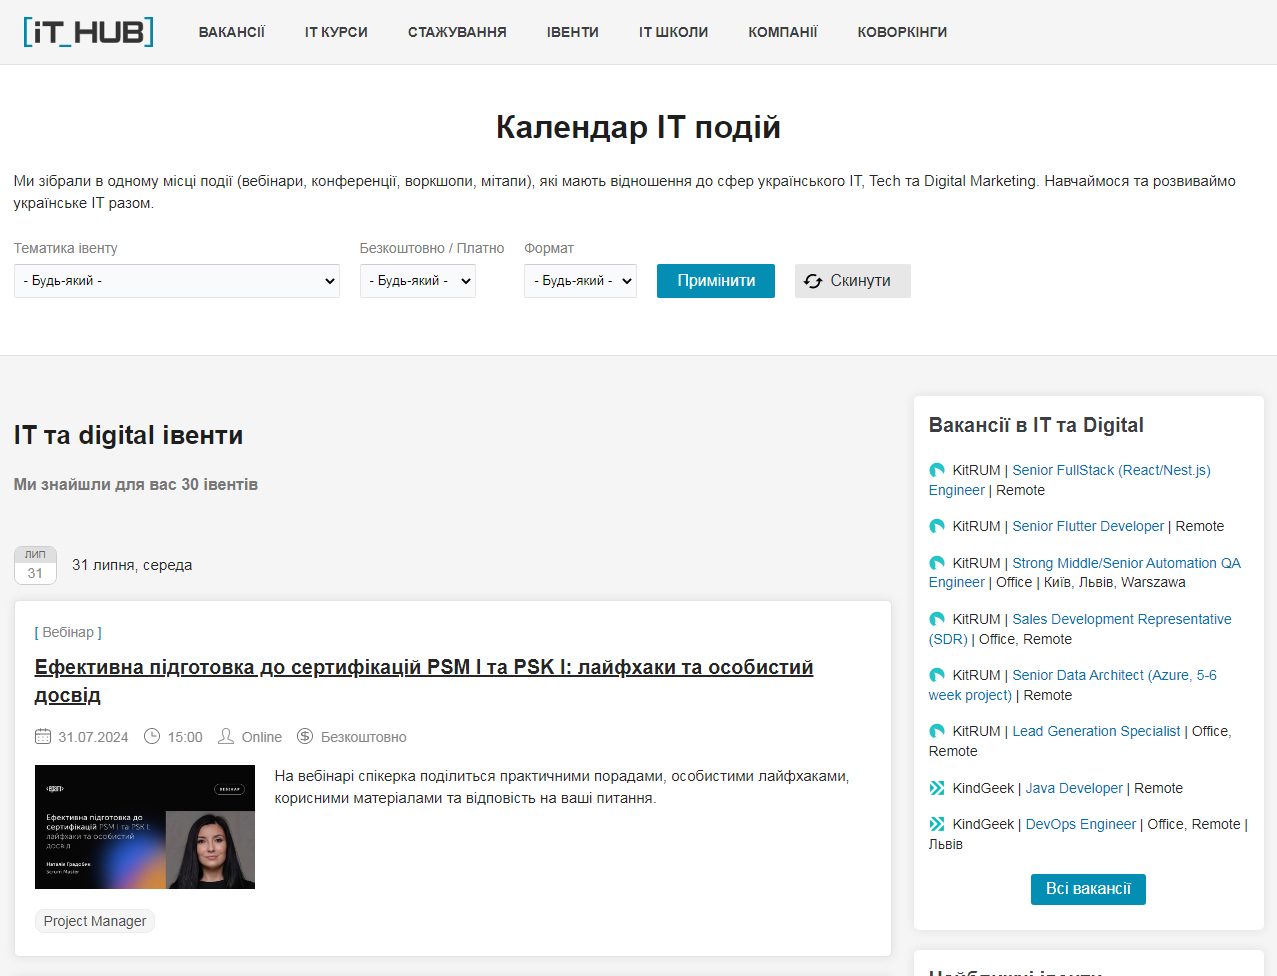Open the Тематика івенту dropdown
1277x976 pixels.
(177, 281)
